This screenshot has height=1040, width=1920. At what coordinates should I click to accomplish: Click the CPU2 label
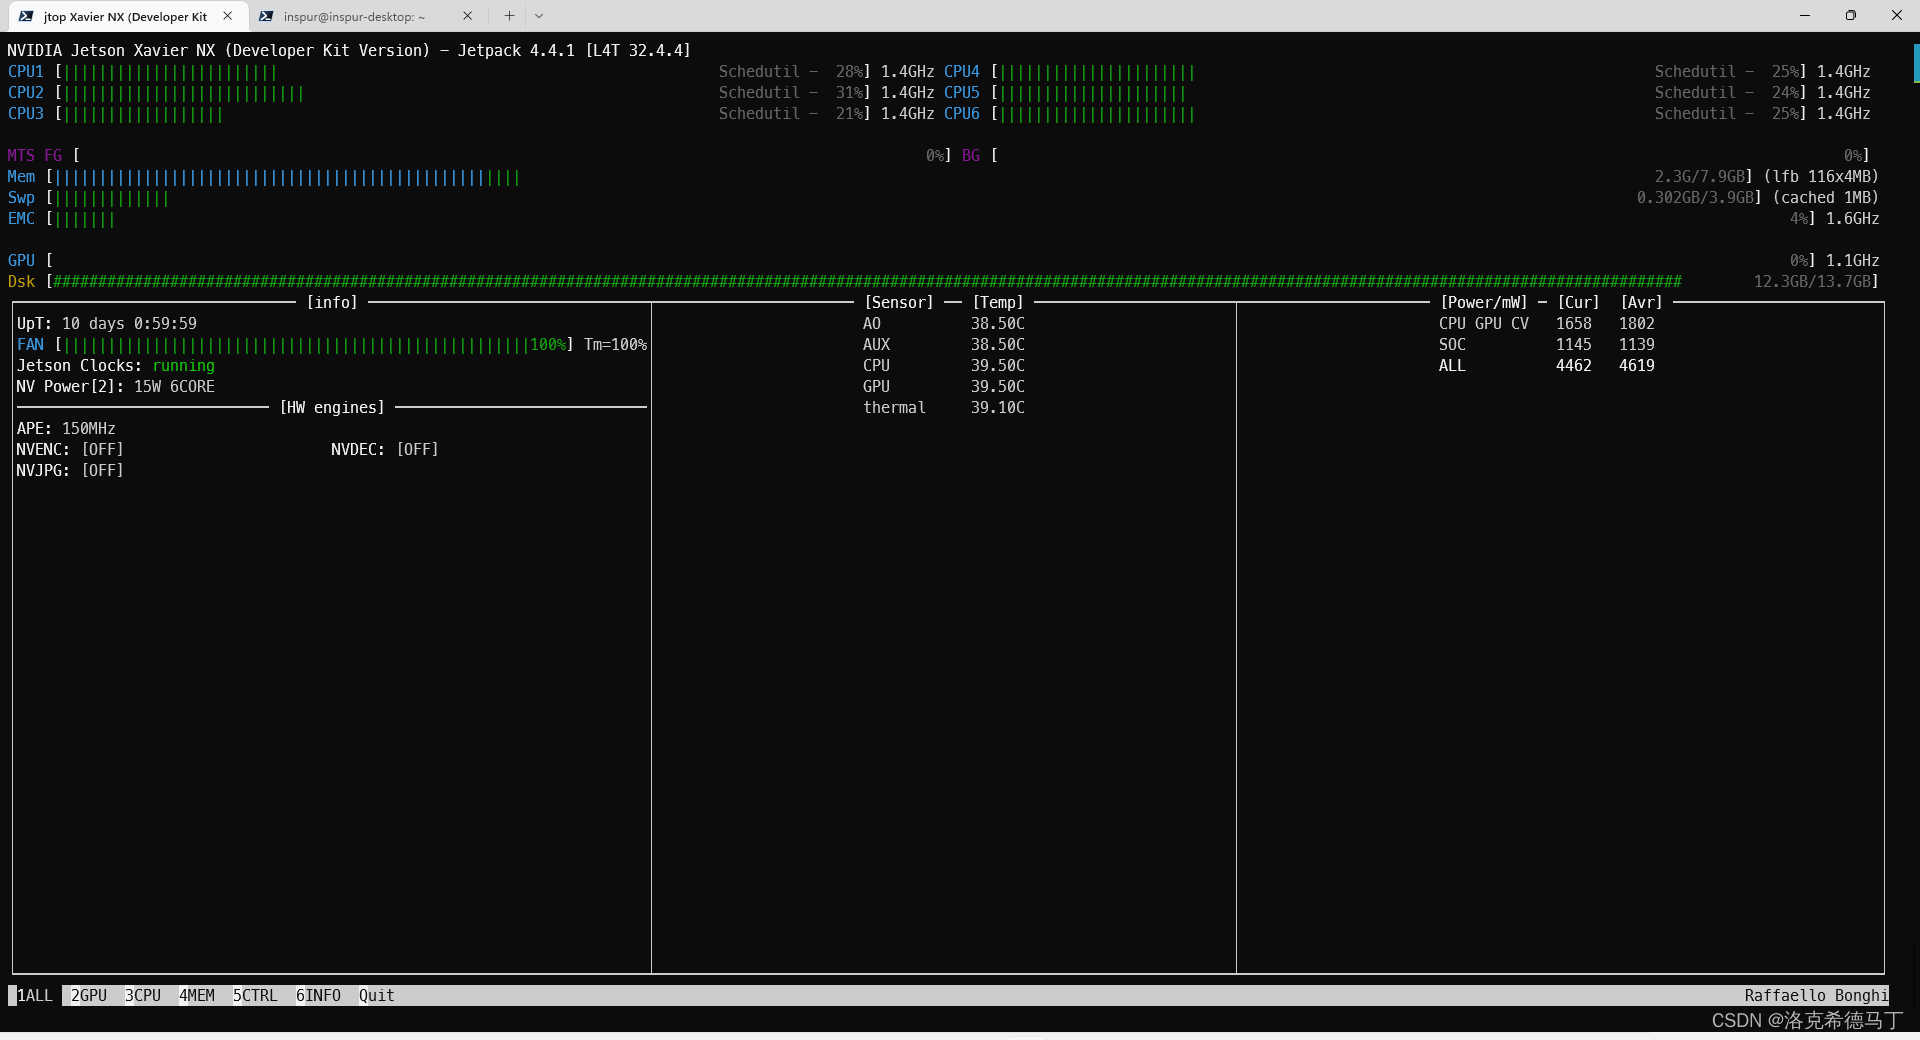(26, 93)
